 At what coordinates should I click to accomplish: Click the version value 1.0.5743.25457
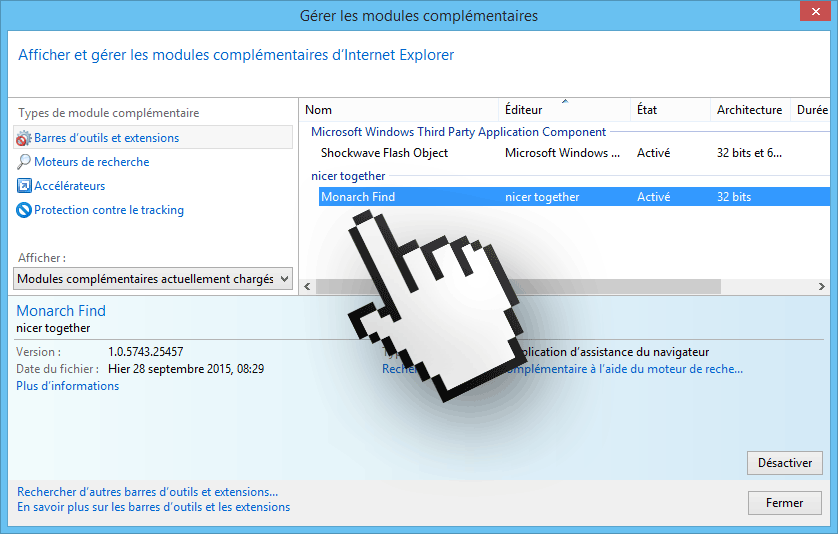coord(145,352)
